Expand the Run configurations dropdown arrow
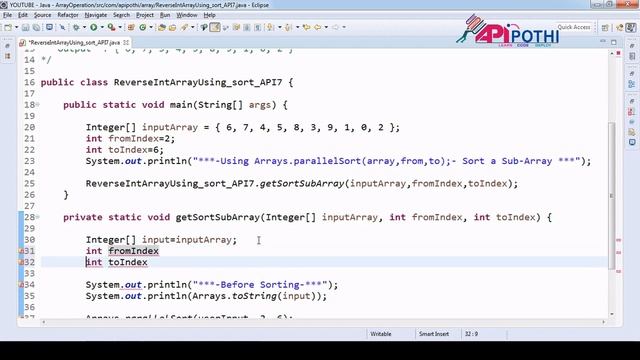Viewport: 640px width, 360px height. (x=102, y=27)
